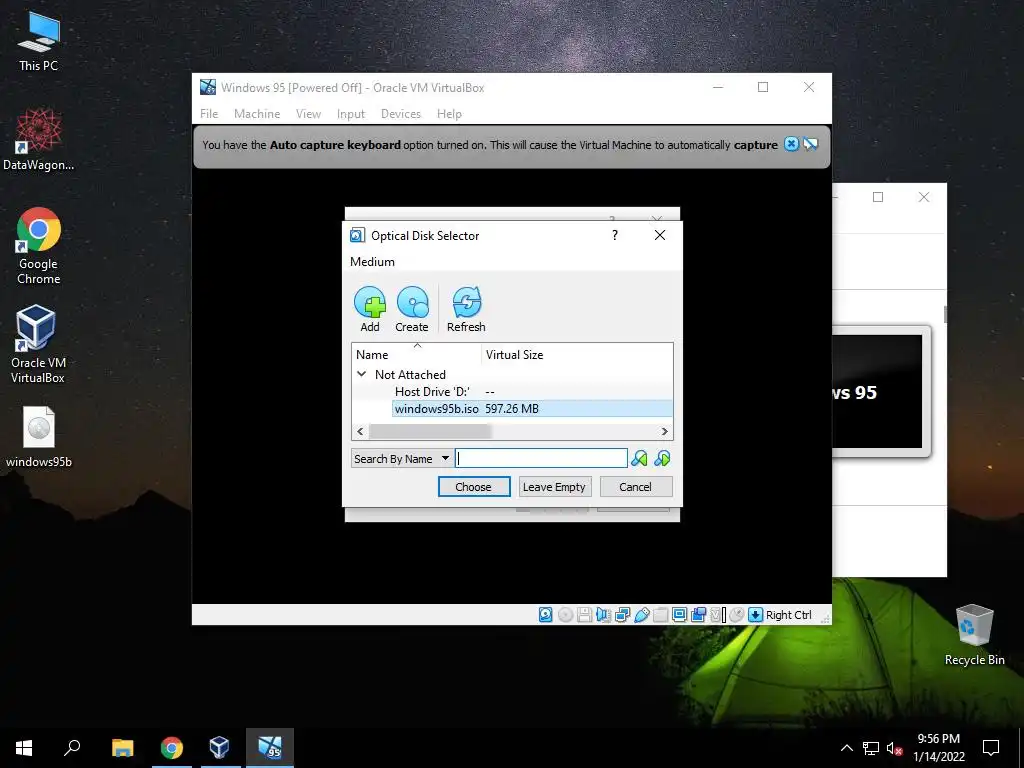Viewport: 1024px width, 768px height.
Task: Click the Cancel button
Action: pyautogui.click(x=635, y=487)
